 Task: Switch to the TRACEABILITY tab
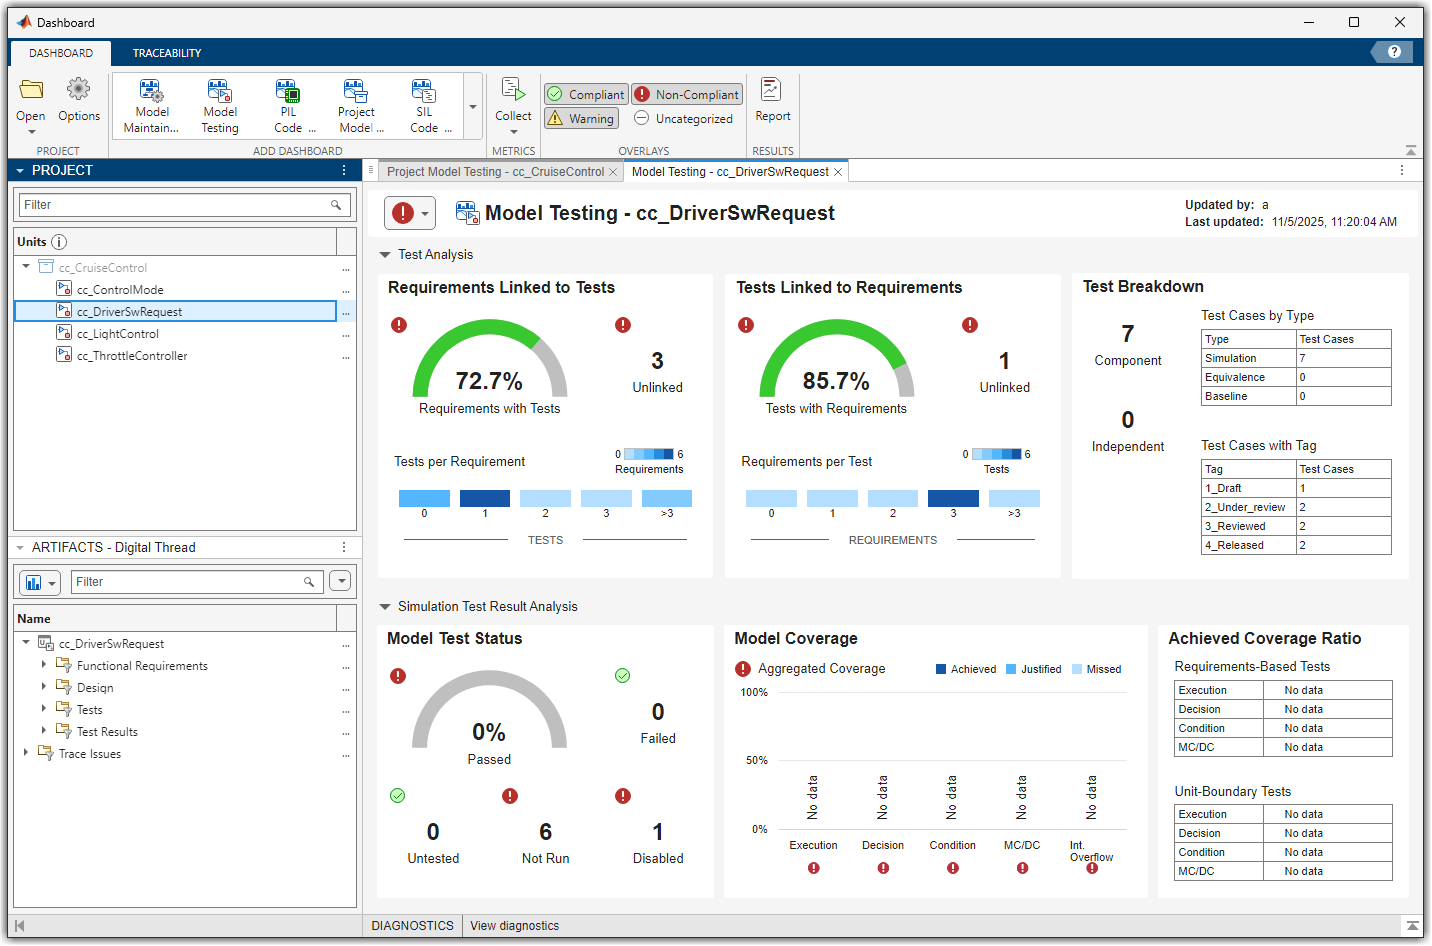pyautogui.click(x=166, y=53)
